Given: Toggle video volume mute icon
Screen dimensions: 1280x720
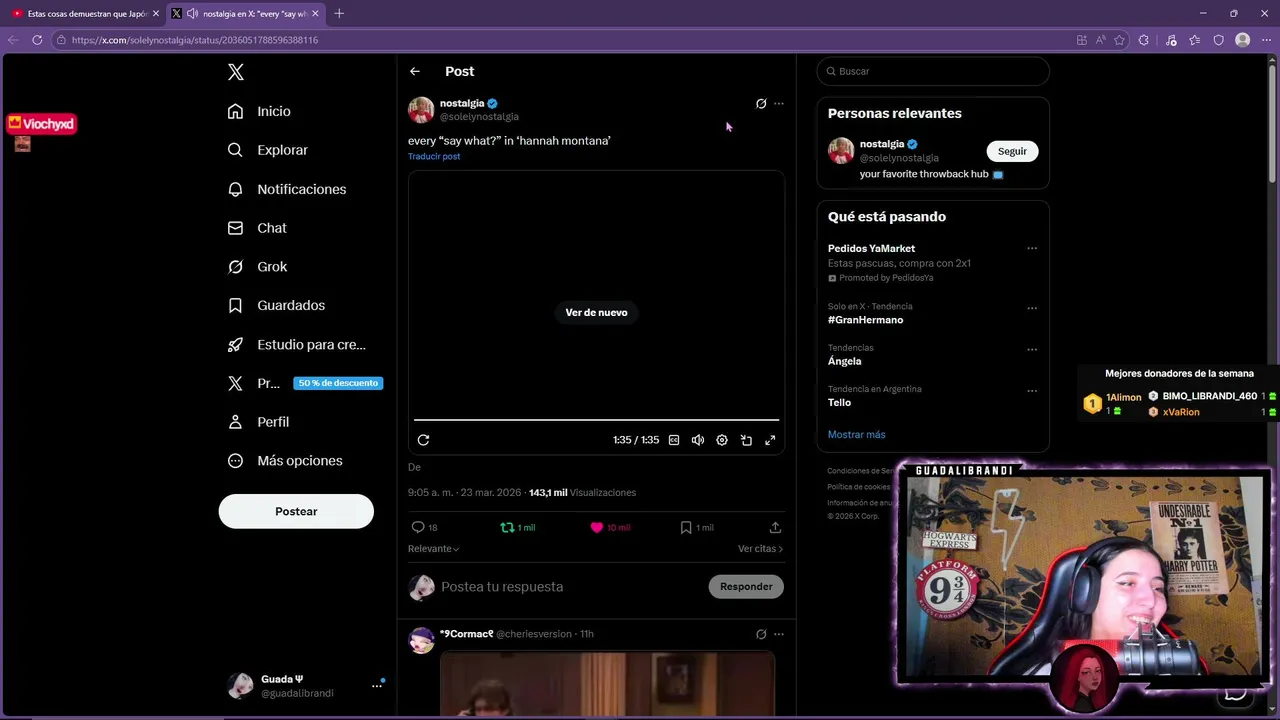Looking at the screenshot, I should pos(698,440).
